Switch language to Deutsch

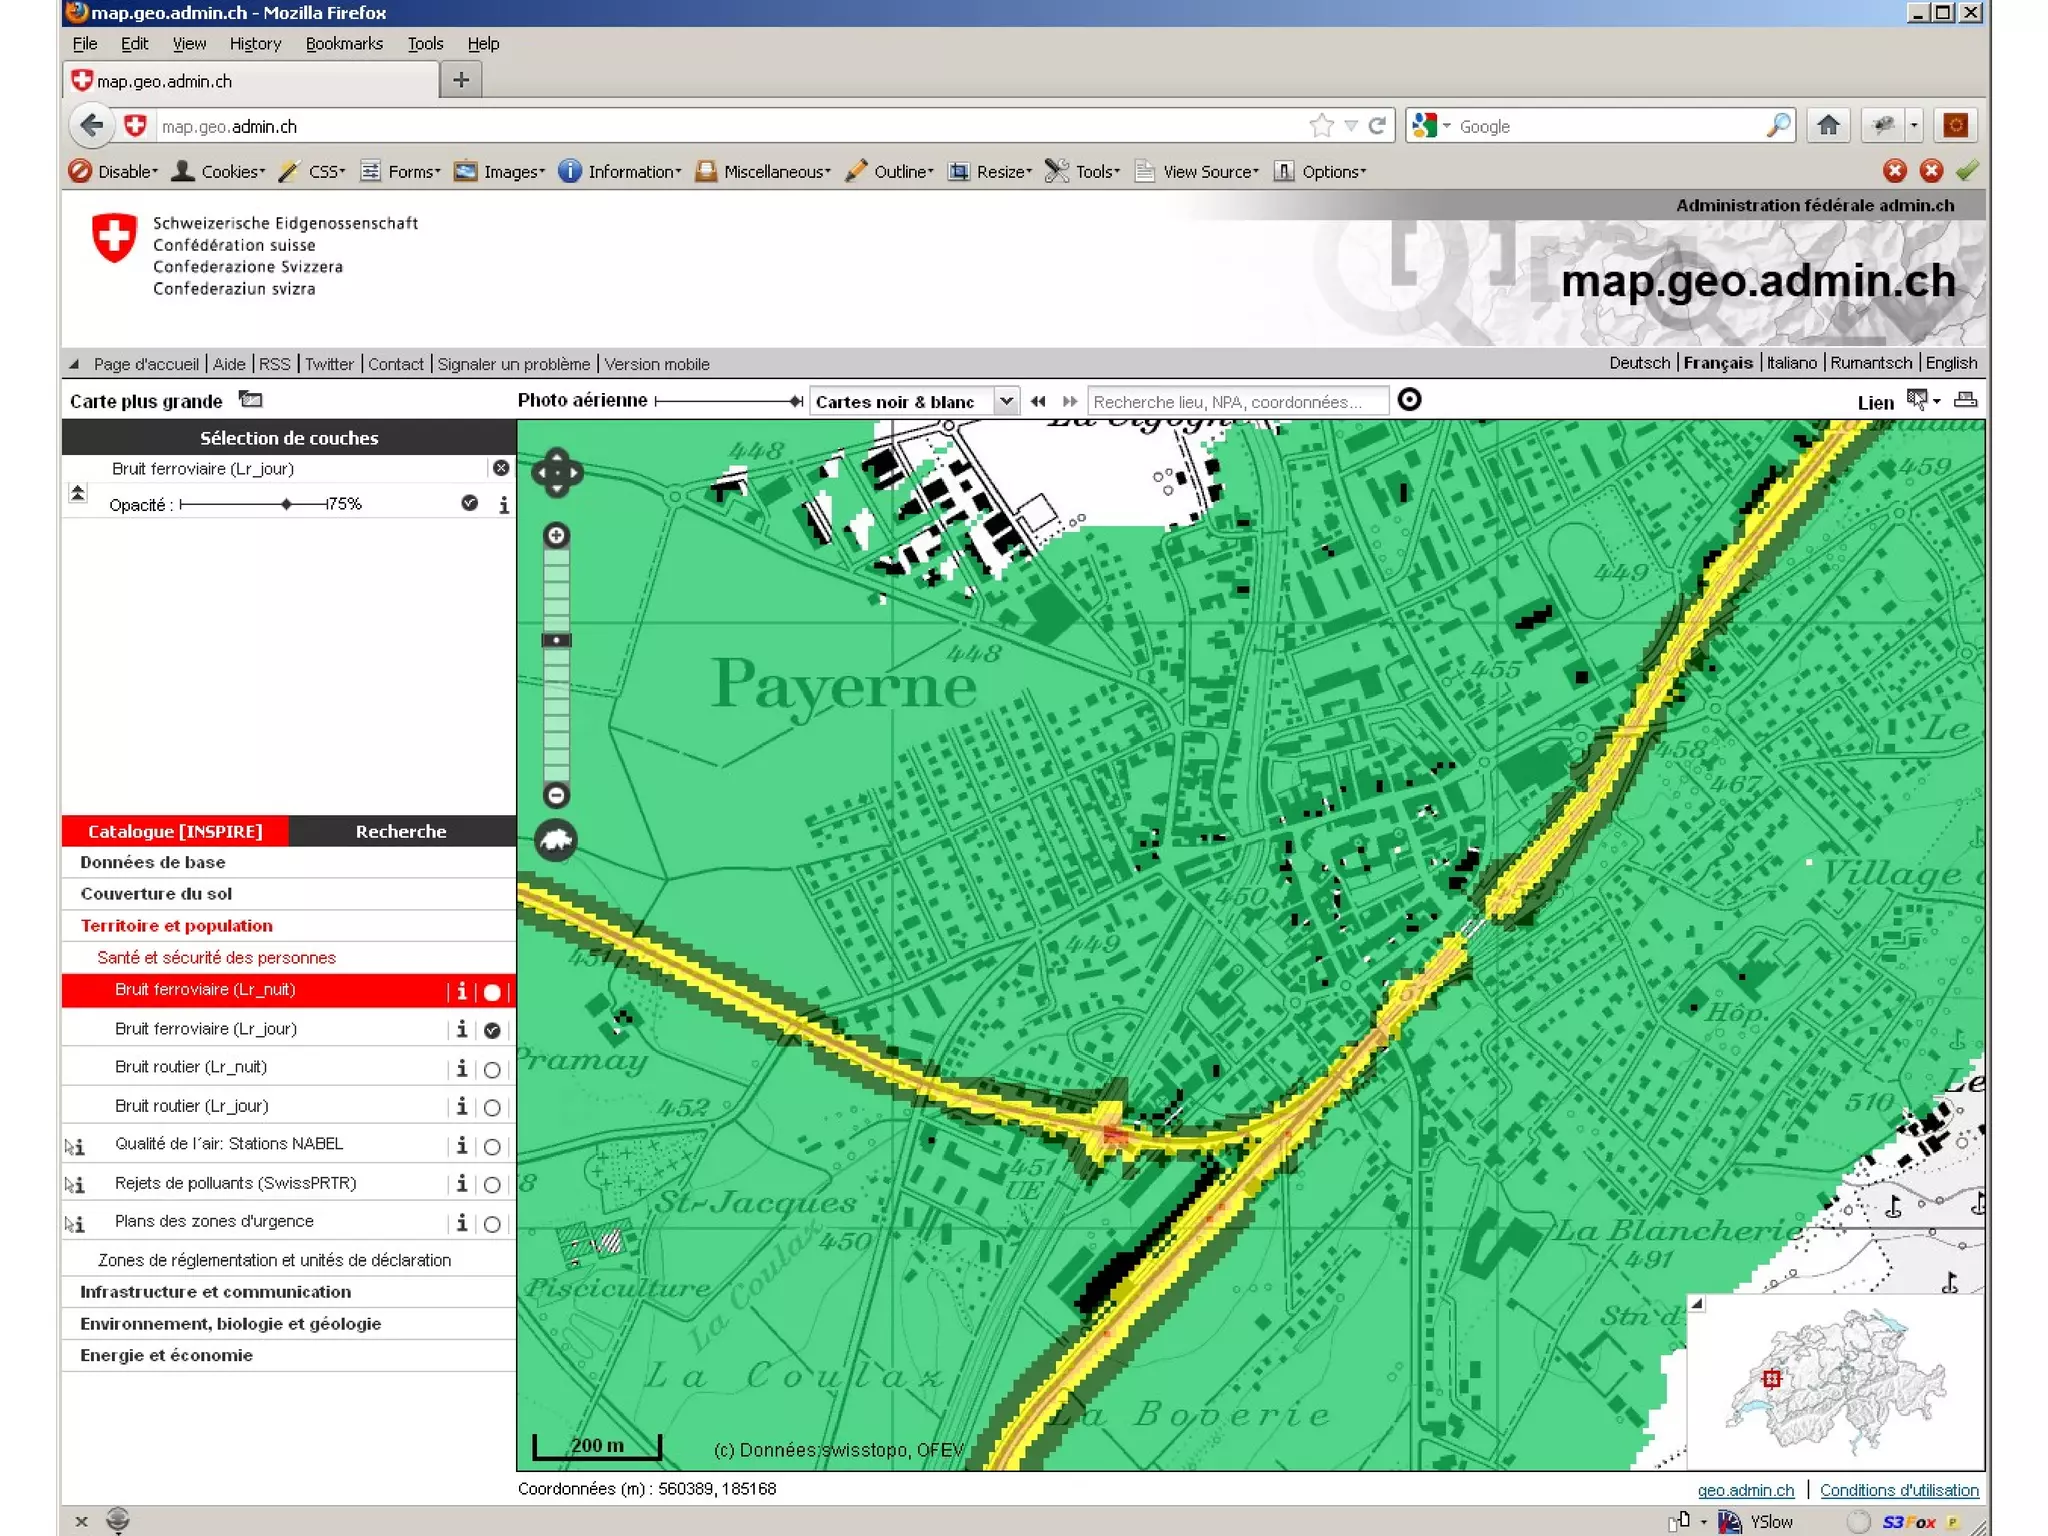(1639, 363)
